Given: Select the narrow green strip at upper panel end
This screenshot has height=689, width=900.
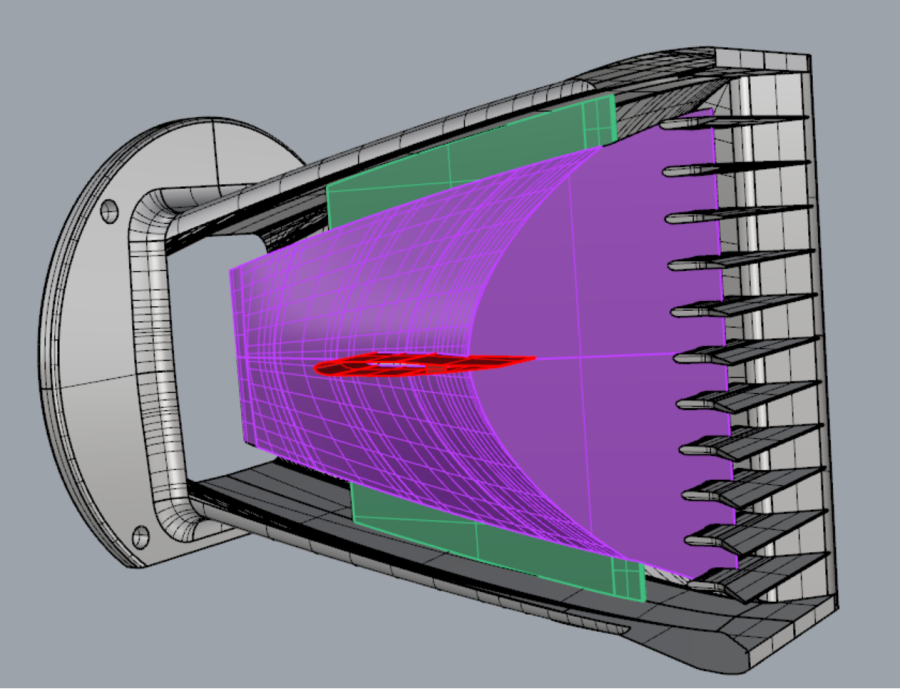Looking at the screenshot, I should [x=599, y=122].
